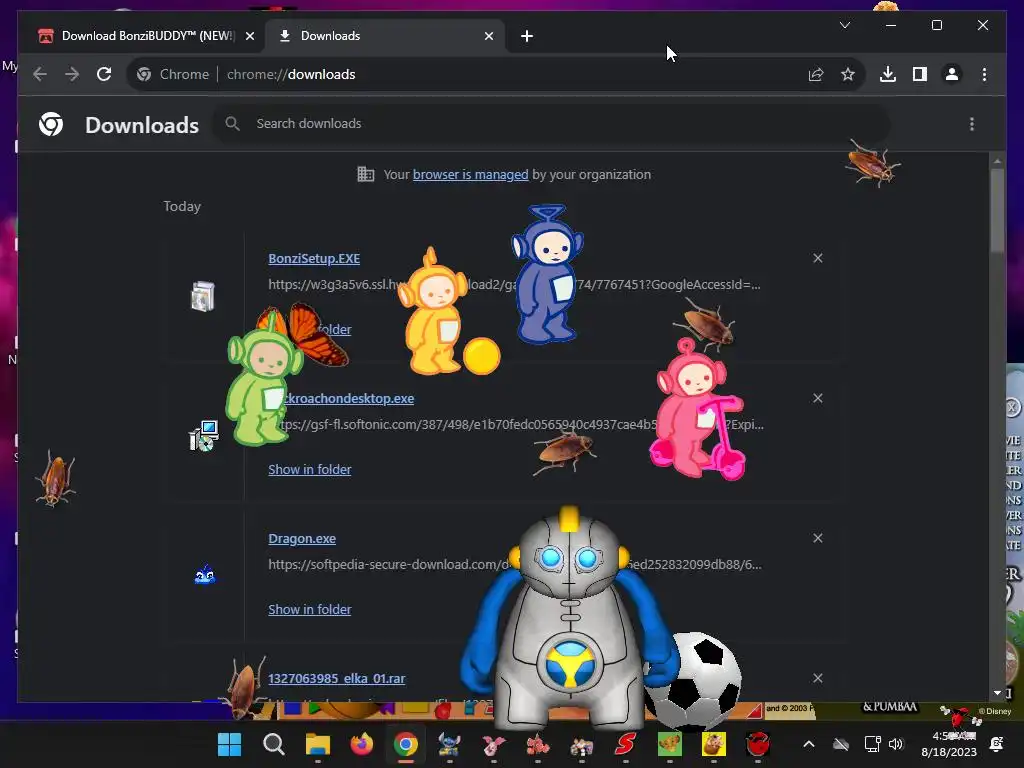Image resolution: width=1024 pixels, height=768 pixels.
Task: Click the chrome://downloads address bar
Action: click(496, 74)
